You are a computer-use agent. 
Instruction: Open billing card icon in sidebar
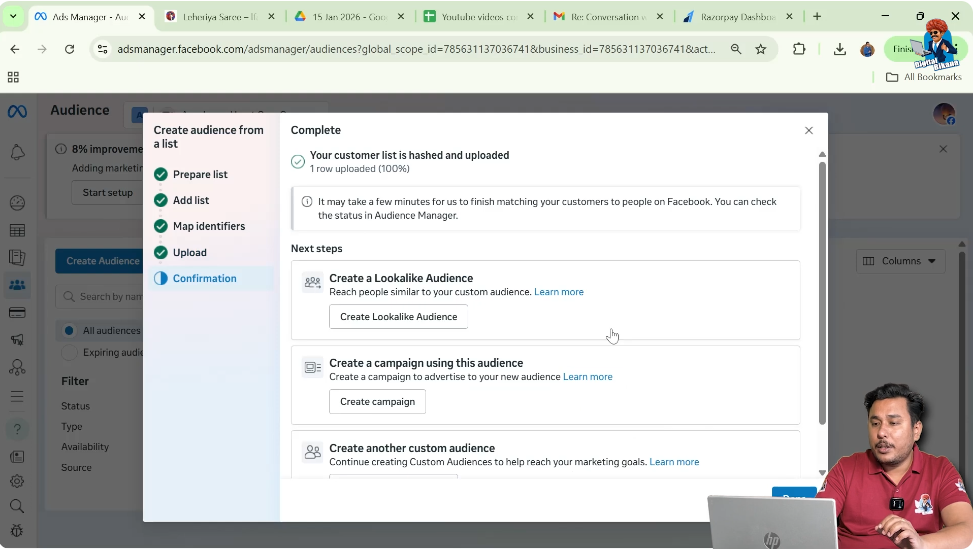tap(17, 313)
